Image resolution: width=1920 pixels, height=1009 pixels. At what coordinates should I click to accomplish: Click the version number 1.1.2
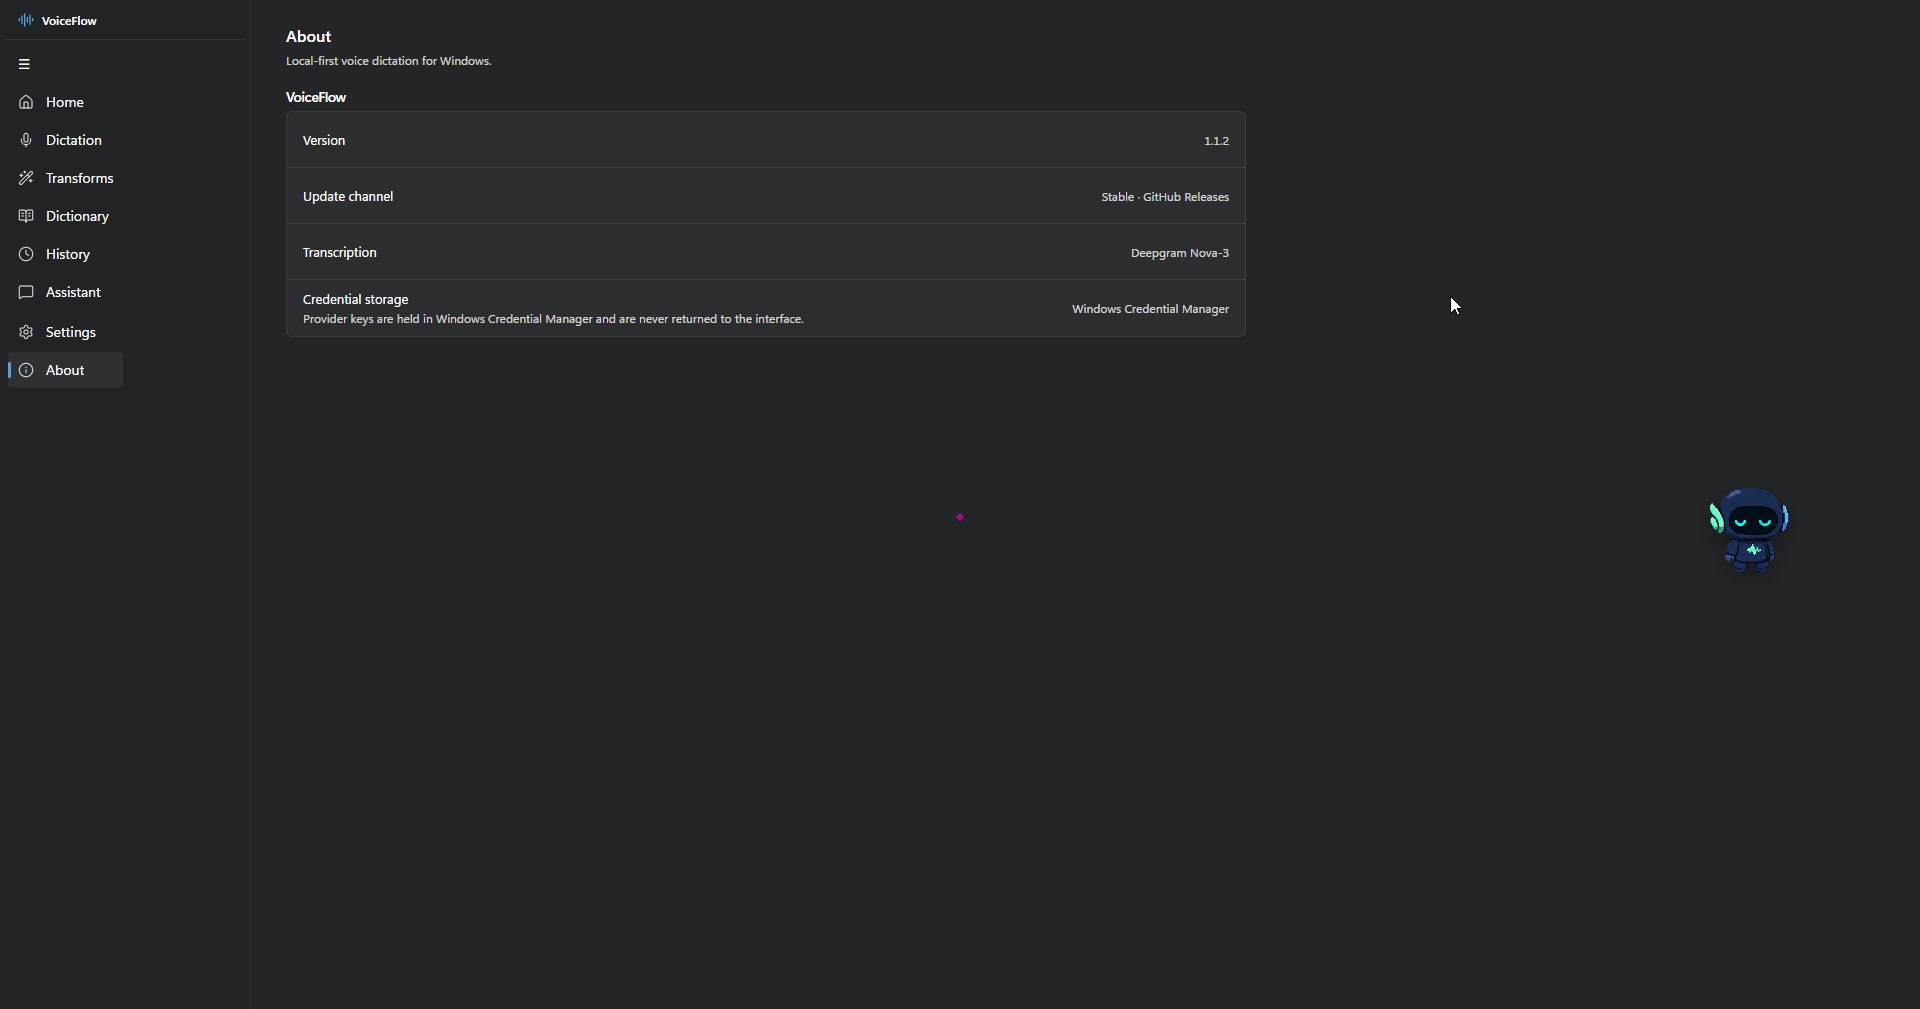[x=1216, y=141]
